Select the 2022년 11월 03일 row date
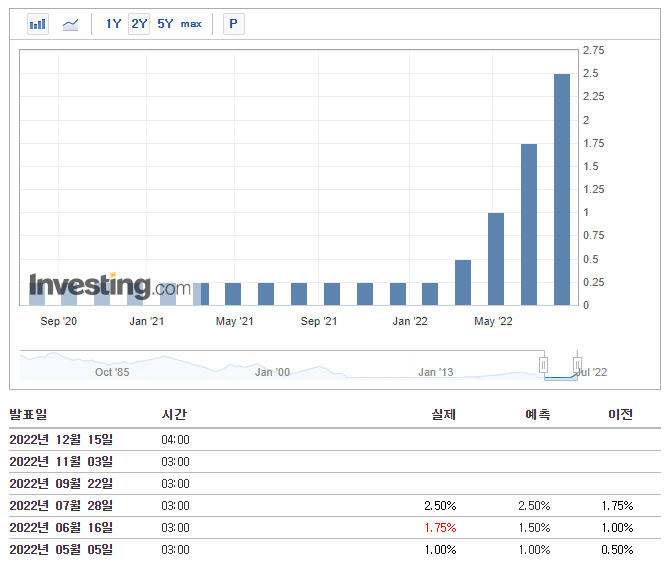The image size is (668, 568). pos(61,461)
